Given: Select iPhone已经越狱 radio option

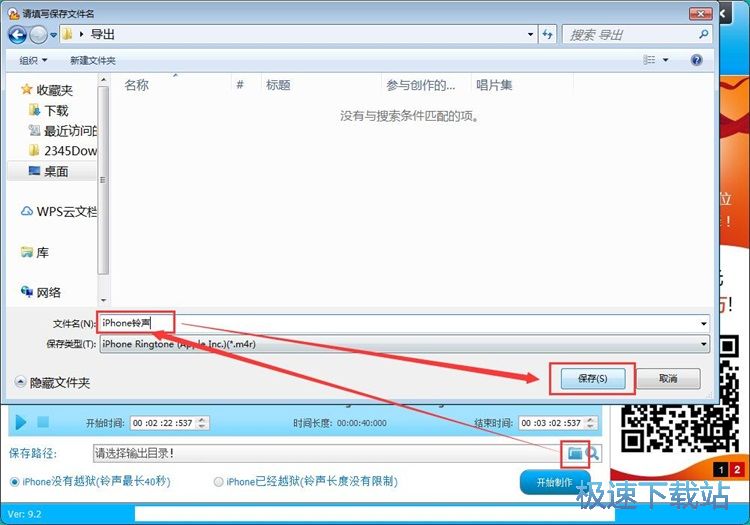Looking at the screenshot, I should point(306,481).
